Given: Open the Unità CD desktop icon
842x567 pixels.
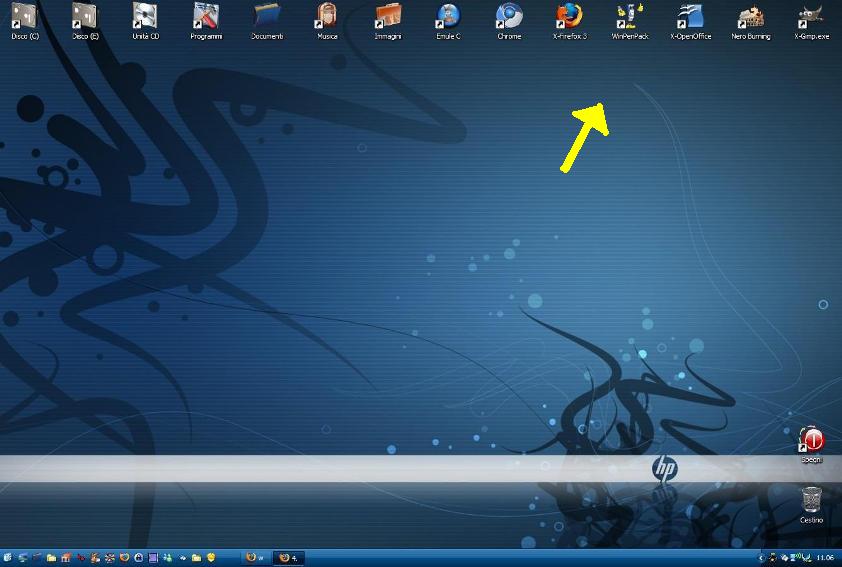Looking at the screenshot, I should tap(146, 17).
